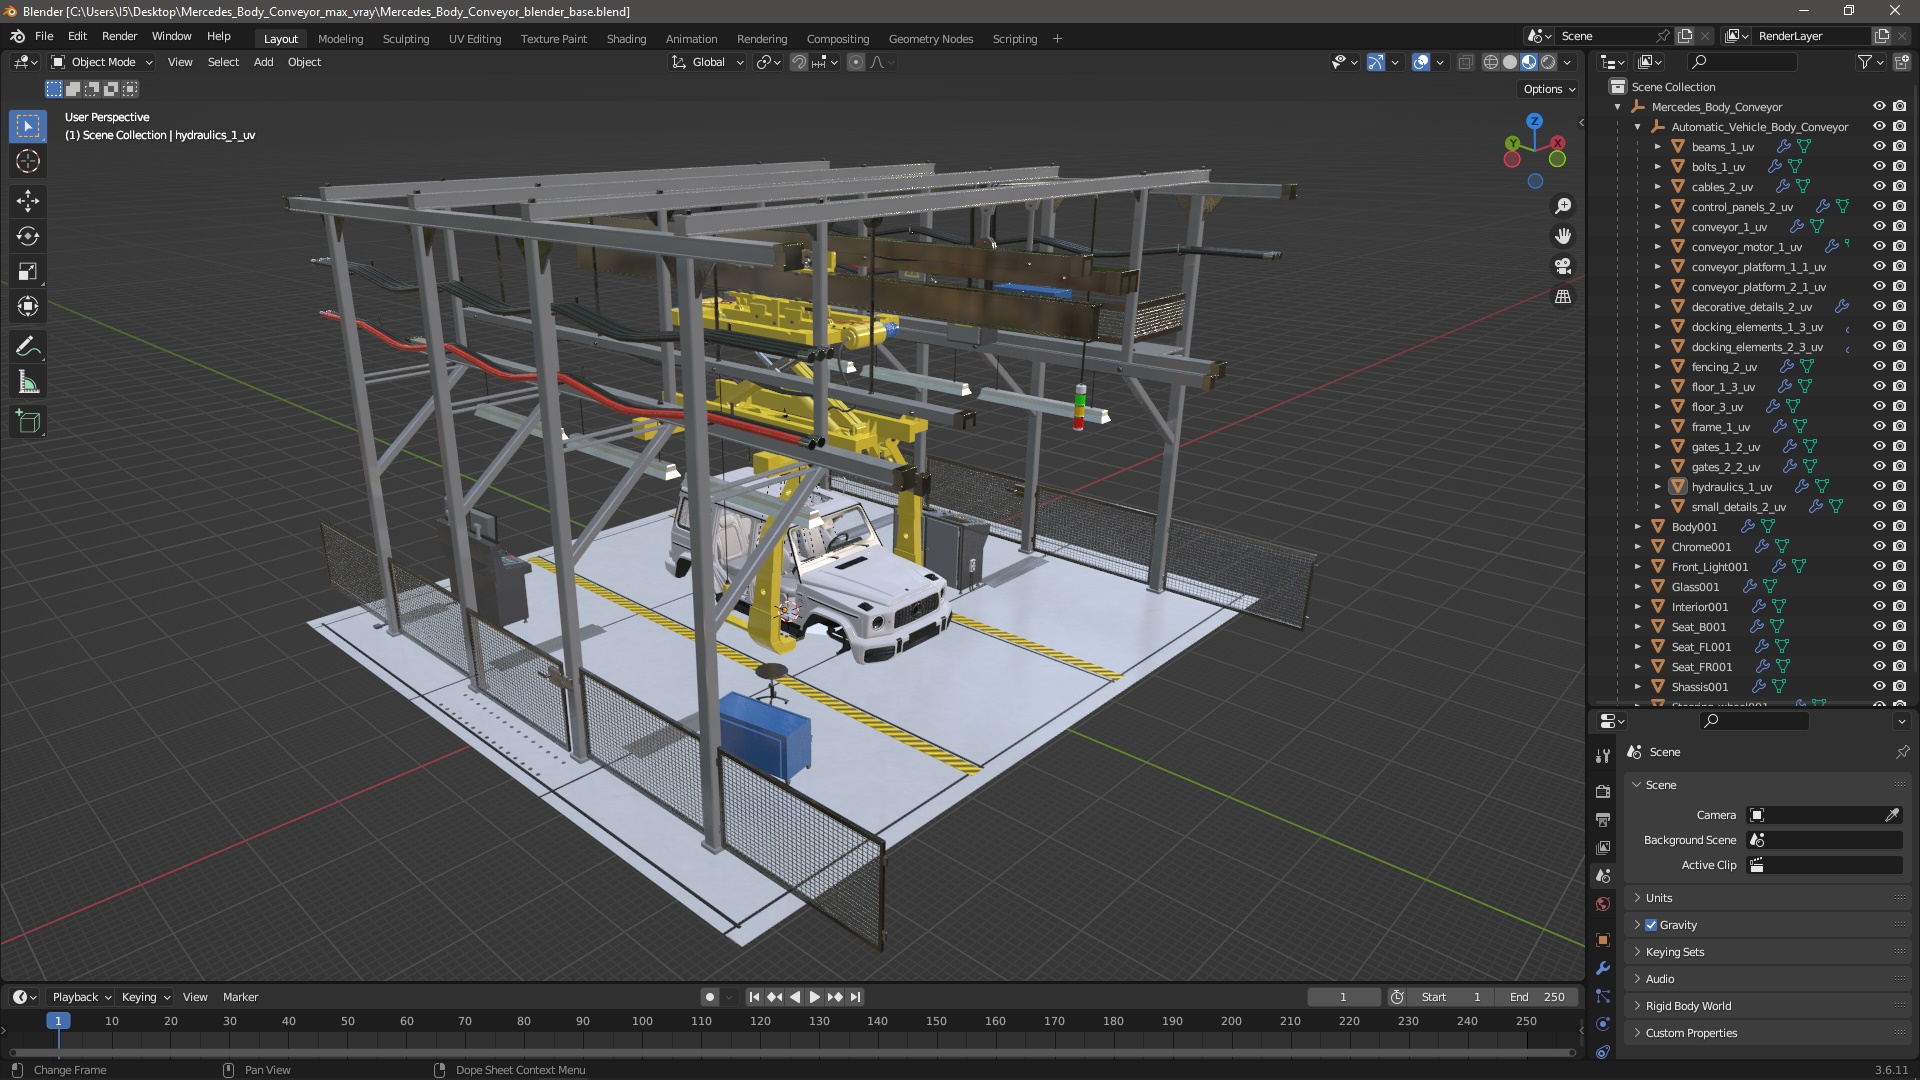Select the Move tool
Screen dimensions: 1920x1080
pos(28,201)
